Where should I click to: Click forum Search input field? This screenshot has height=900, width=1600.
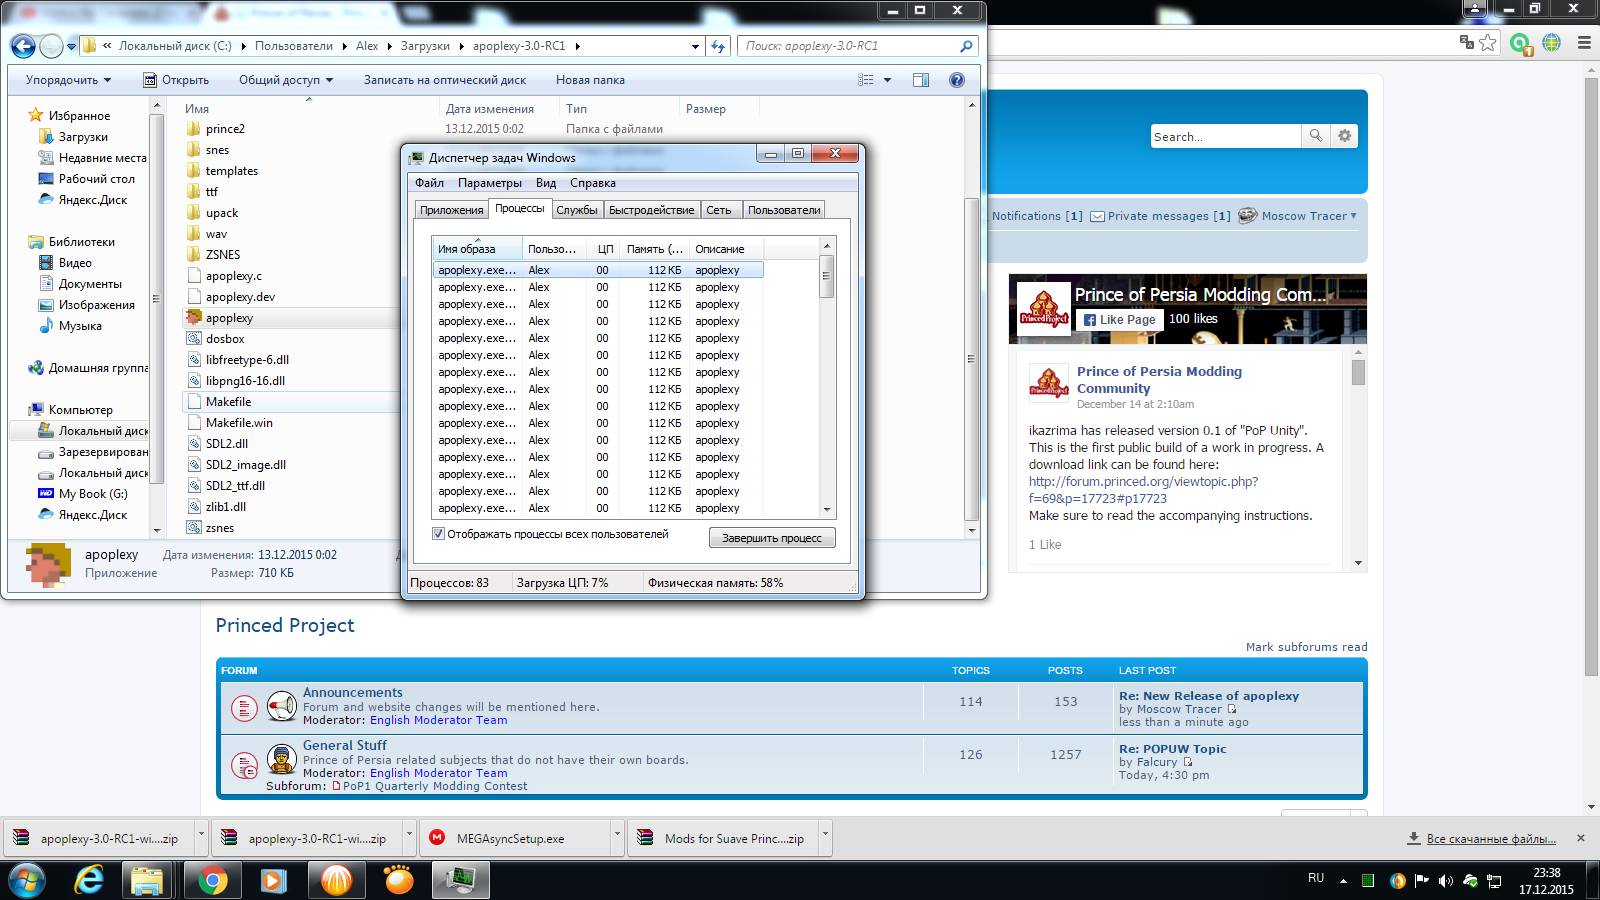coord(1226,136)
